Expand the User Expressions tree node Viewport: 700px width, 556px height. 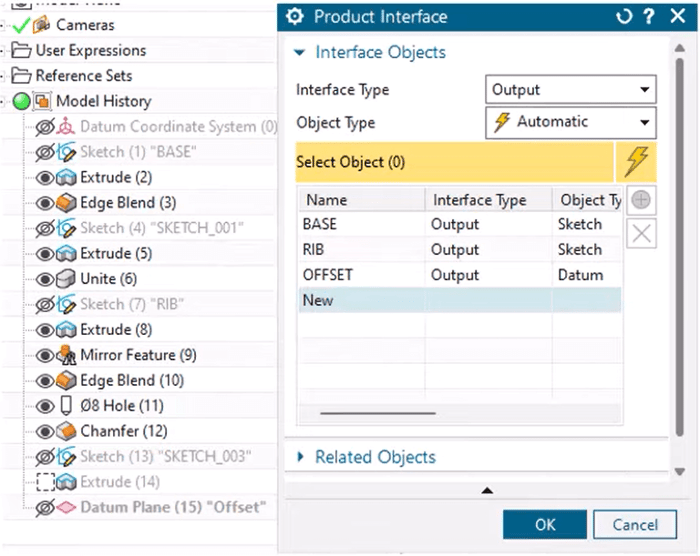point(2,51)
